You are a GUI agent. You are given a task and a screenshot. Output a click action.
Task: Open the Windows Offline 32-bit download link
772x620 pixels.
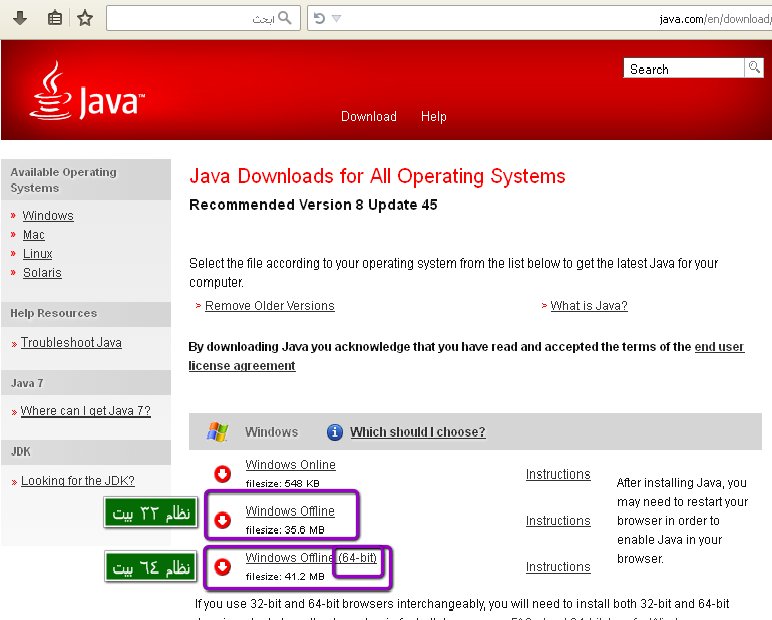(x=290, y=511)
